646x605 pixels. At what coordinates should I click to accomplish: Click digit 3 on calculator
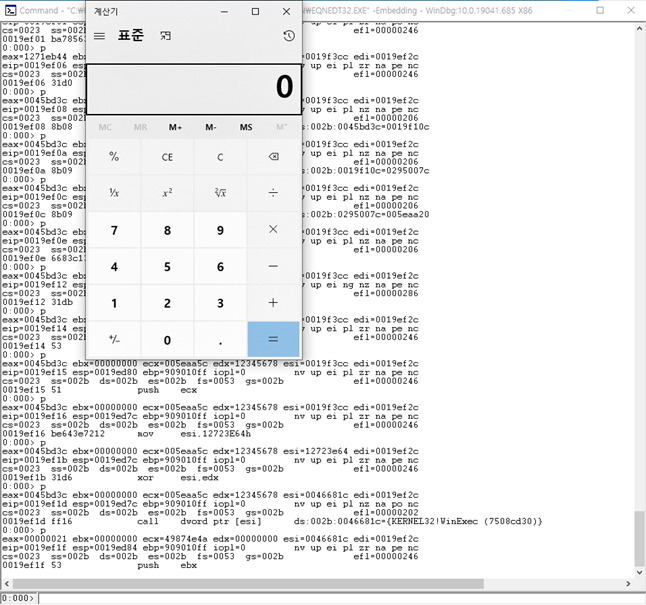tap(220, 303)
